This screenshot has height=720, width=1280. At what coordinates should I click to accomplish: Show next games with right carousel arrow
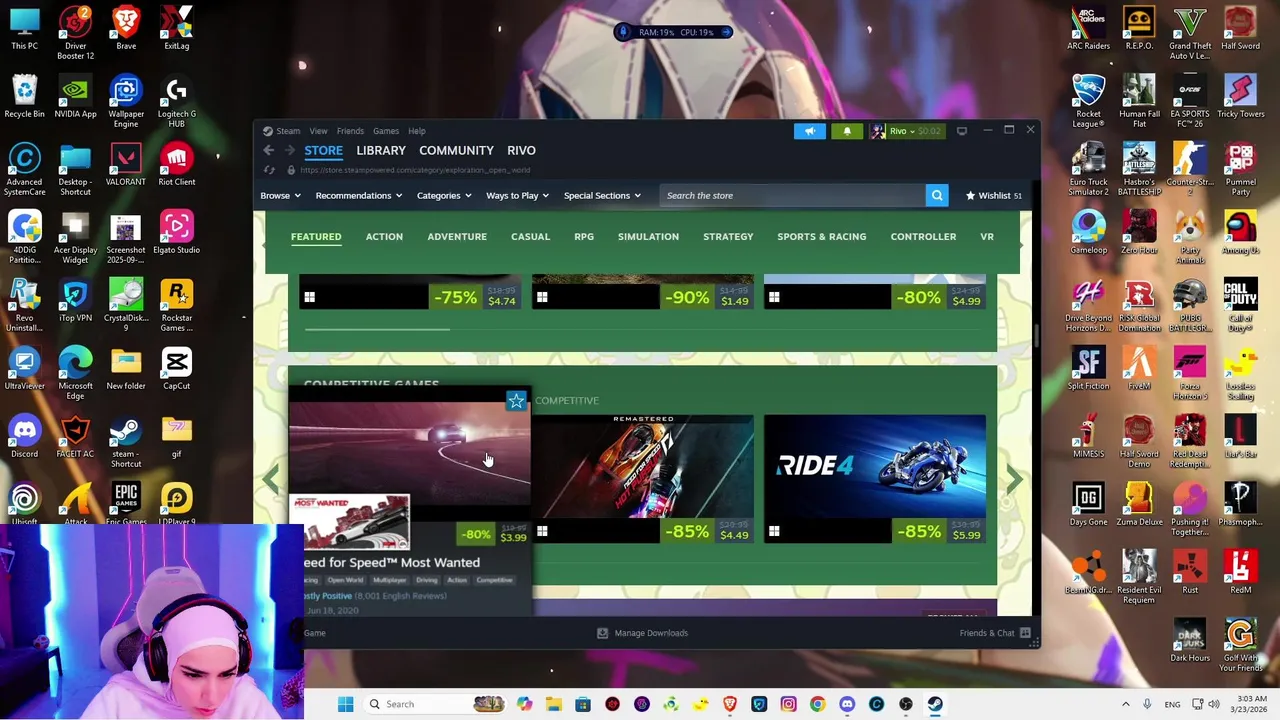(x=1014, y=480)
